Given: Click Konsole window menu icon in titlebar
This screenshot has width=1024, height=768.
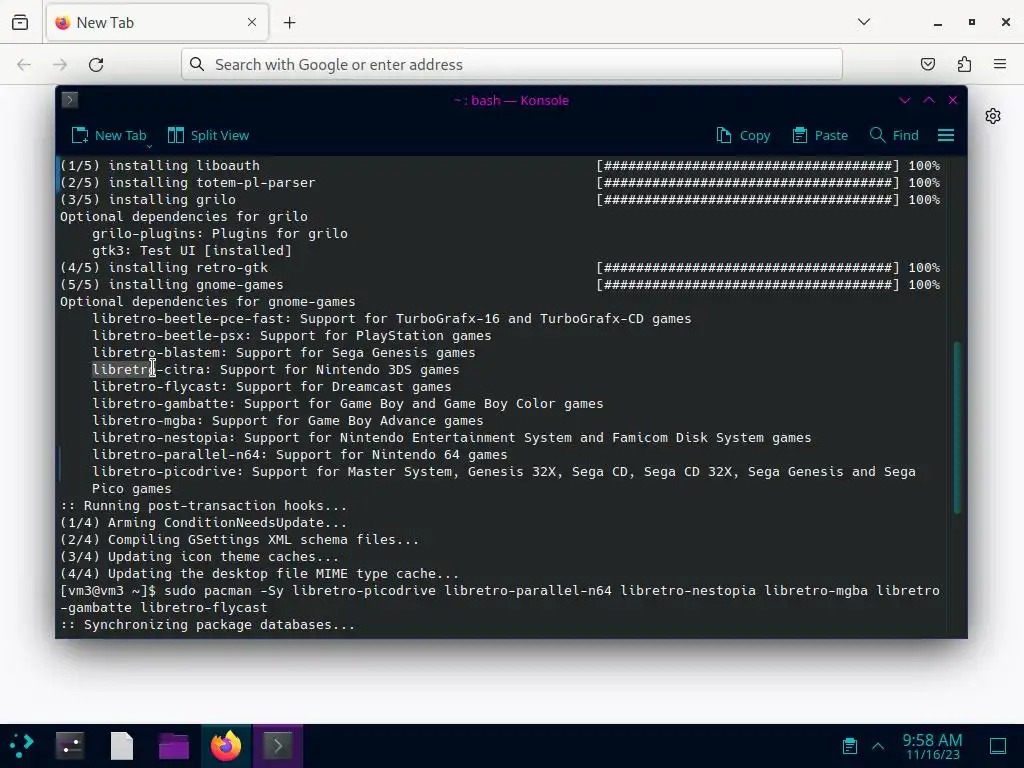Looking at the screenshot, I should point(70,100).
